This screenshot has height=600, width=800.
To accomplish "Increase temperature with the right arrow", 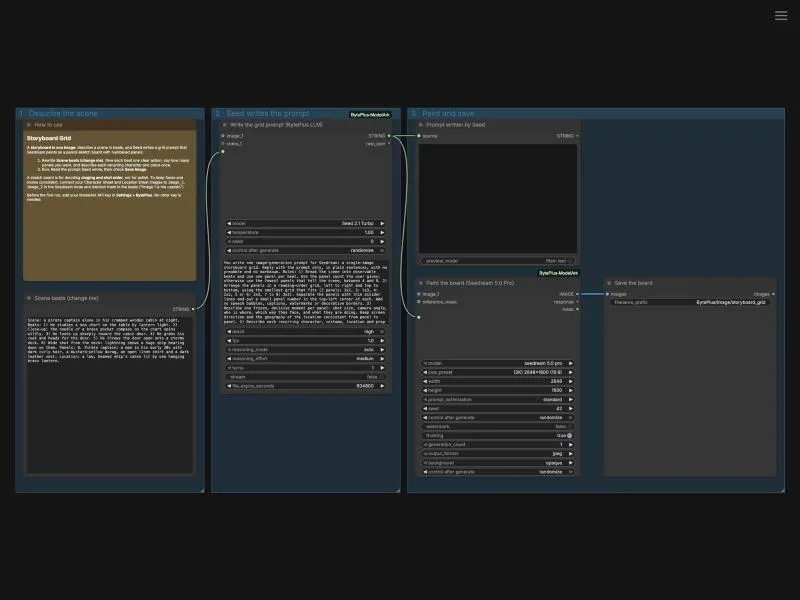I will tap(382, 233).
